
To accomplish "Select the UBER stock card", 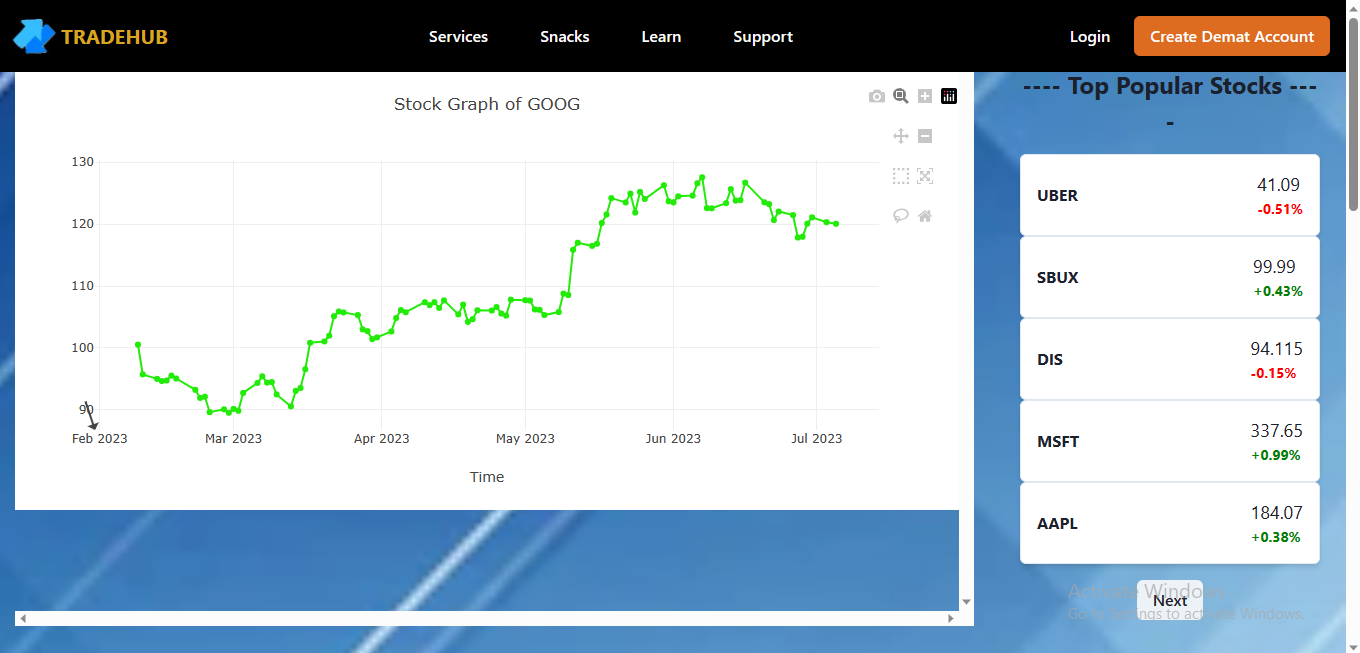I will coord(1169,195).
